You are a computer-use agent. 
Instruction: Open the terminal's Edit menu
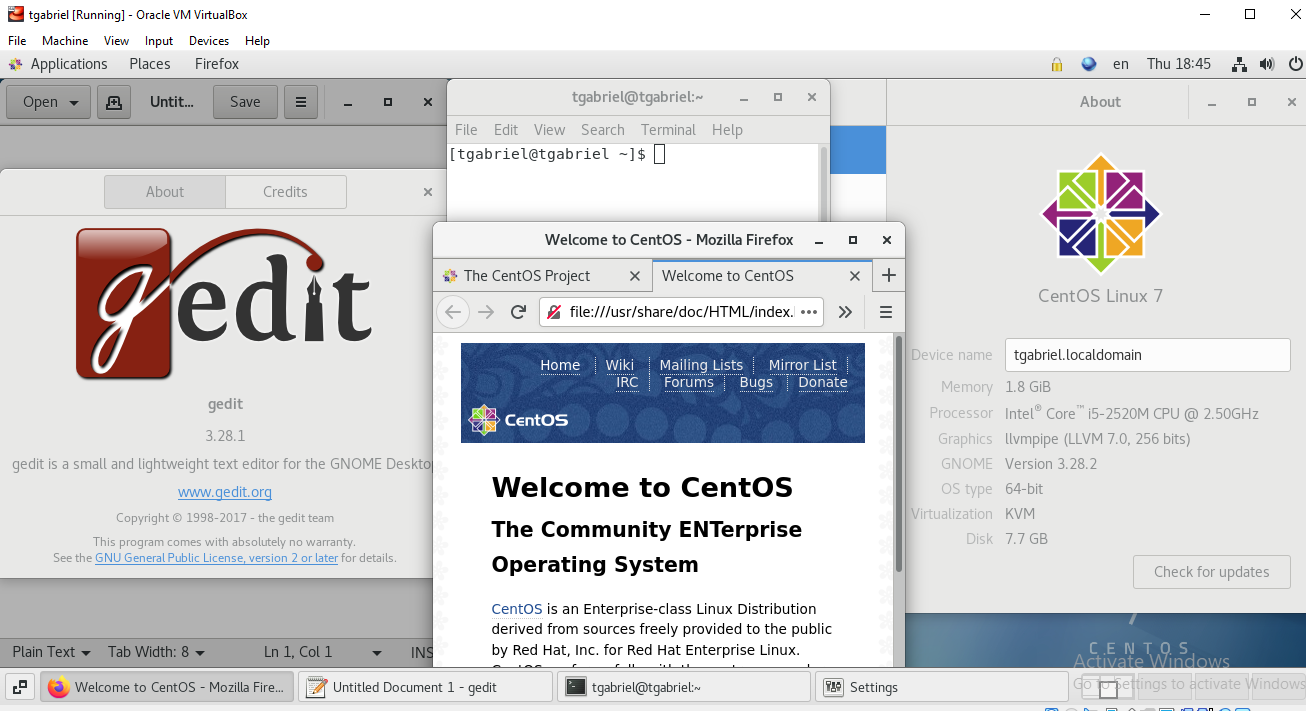coord(506,130)
